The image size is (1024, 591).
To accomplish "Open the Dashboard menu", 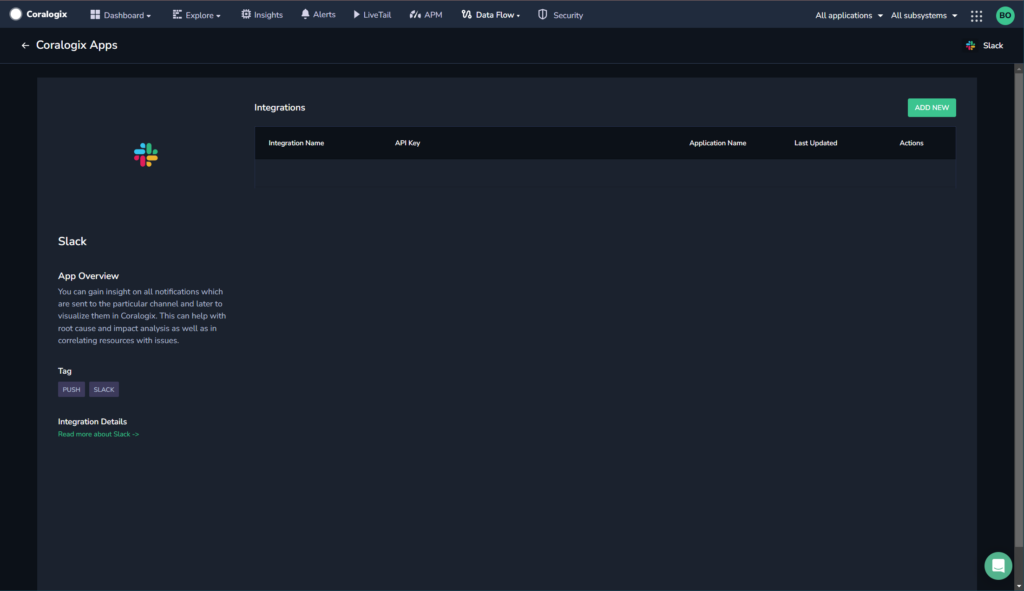I will coord(120,15).
